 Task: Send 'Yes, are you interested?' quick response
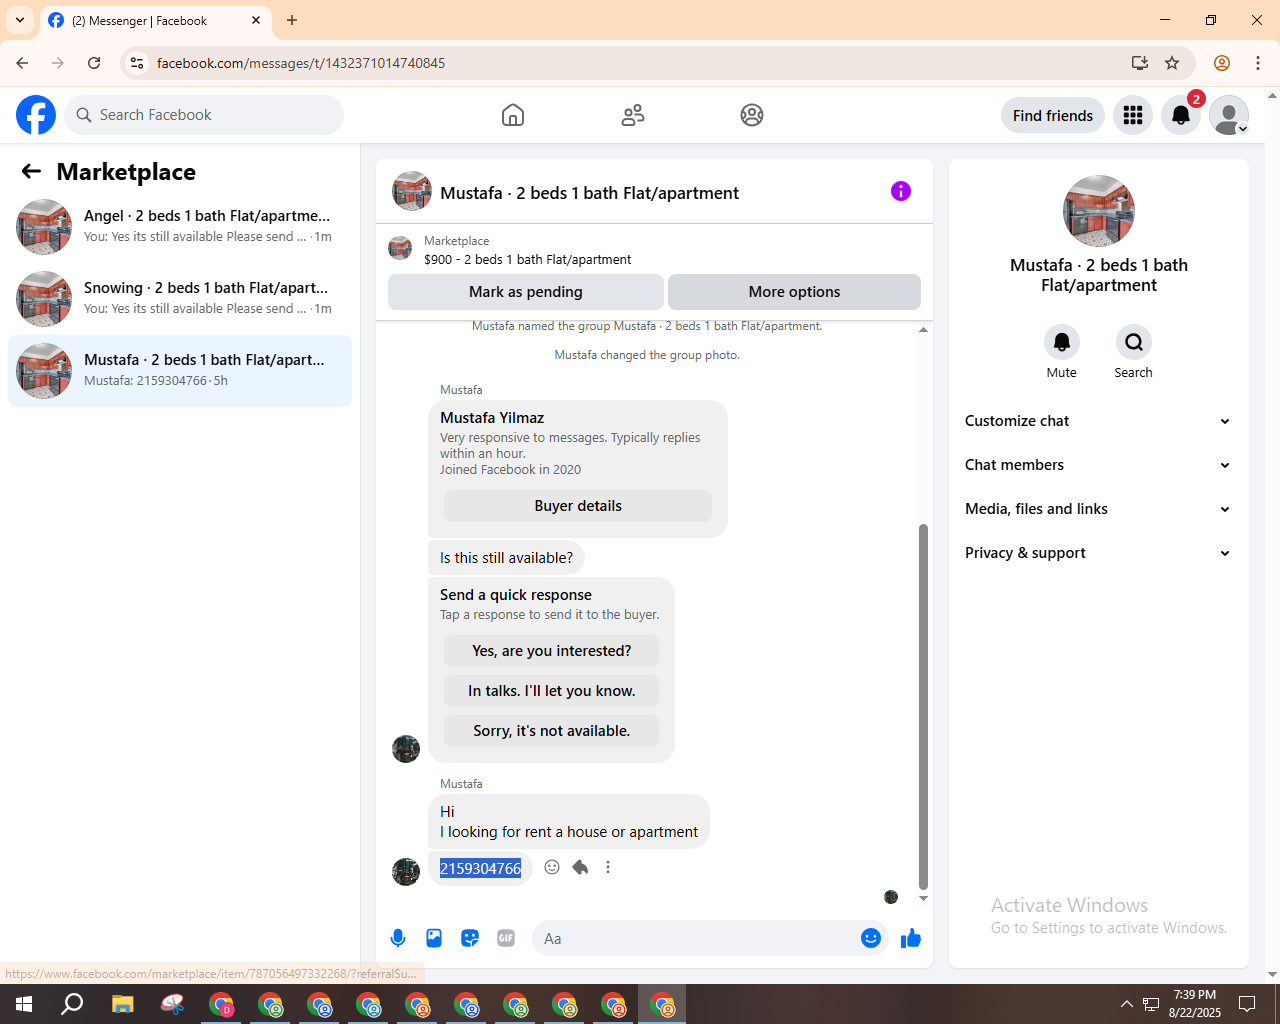[552, 651]
